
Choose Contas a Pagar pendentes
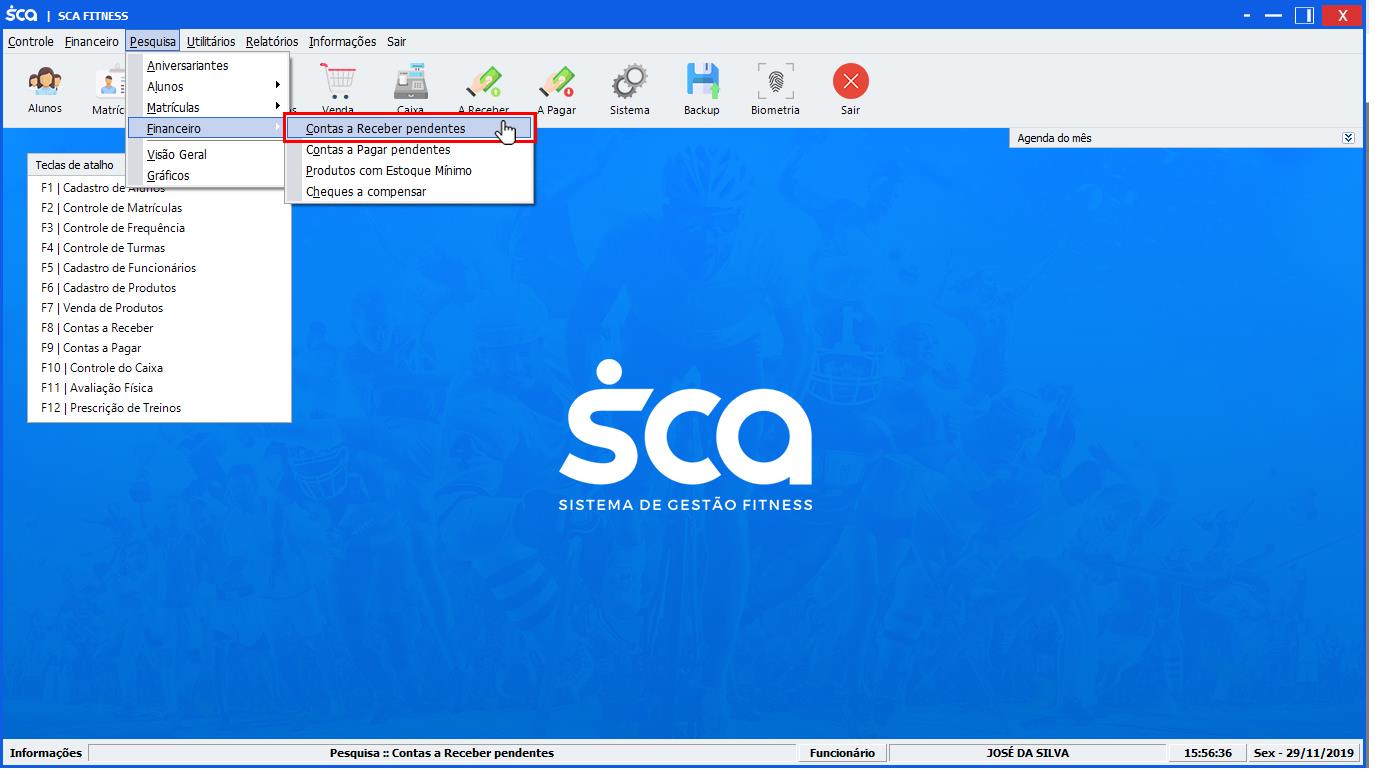coord(409,150)
